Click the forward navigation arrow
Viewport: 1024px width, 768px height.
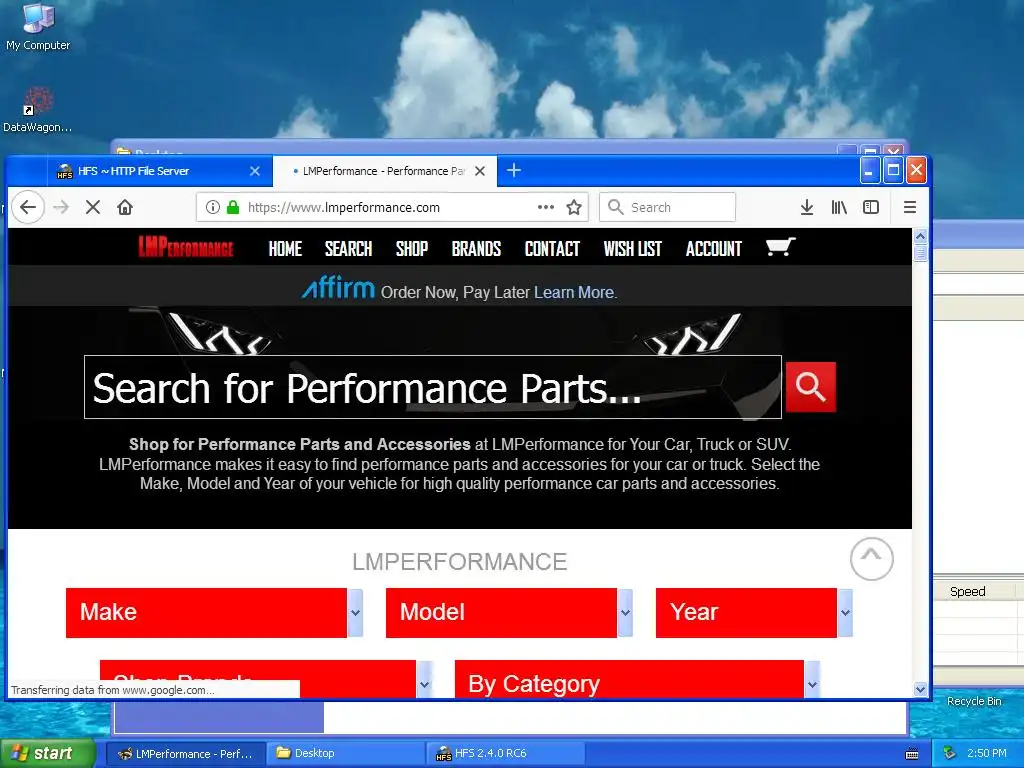point(61,207)
